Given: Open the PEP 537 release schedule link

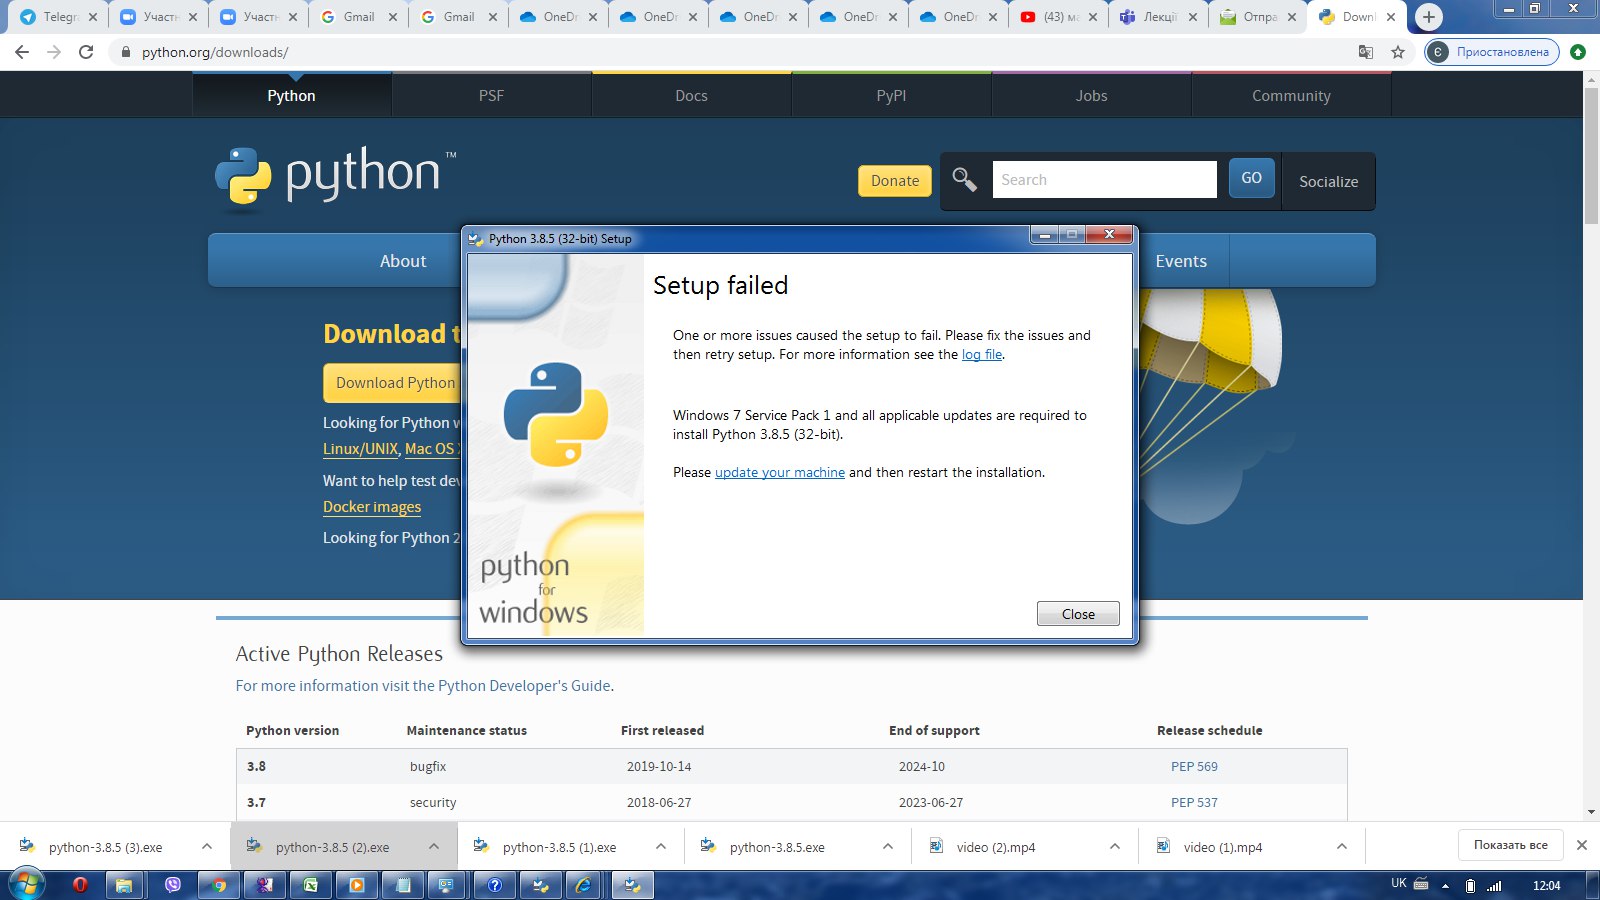Looking at the screenshot, I should pyautogui.click(x=1194, y=803).
